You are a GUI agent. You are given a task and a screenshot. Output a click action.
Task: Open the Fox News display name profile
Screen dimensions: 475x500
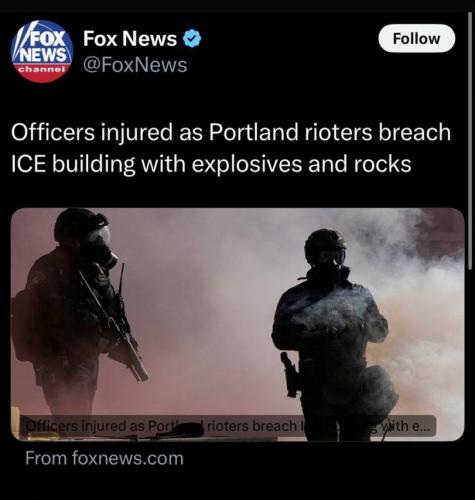[130, 39]
